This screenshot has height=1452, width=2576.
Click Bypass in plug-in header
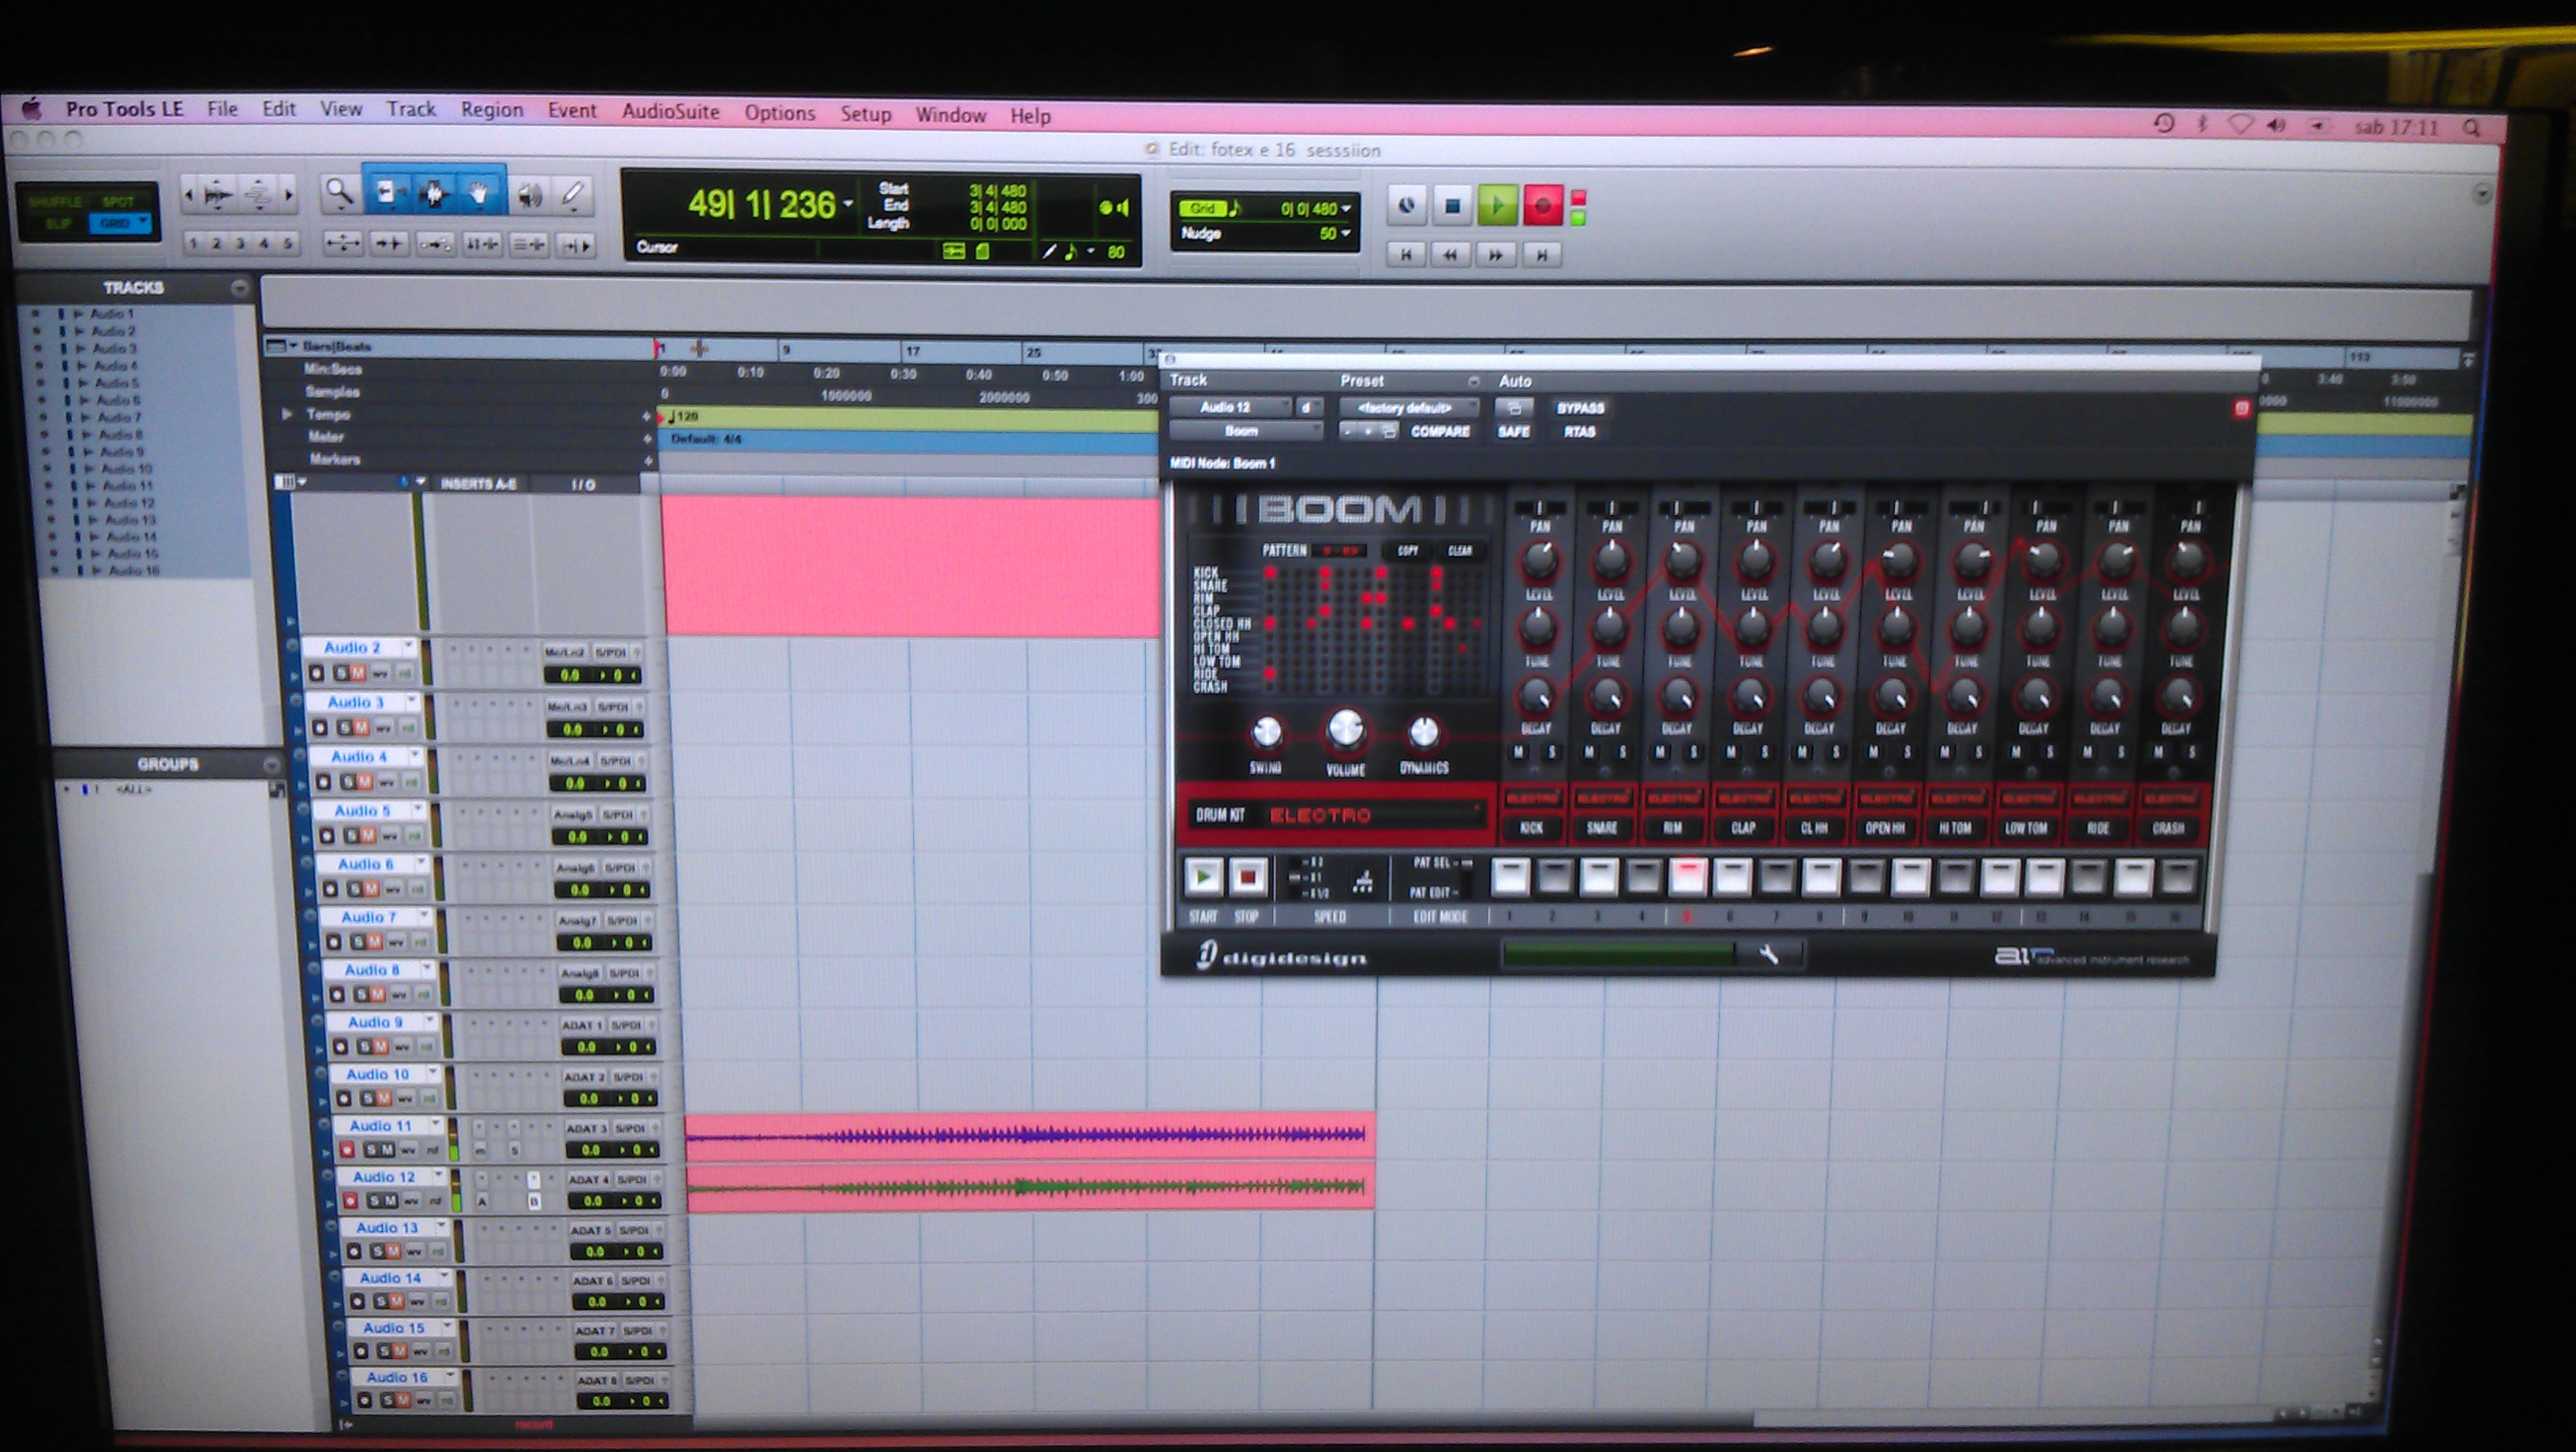pos(1580,408)
